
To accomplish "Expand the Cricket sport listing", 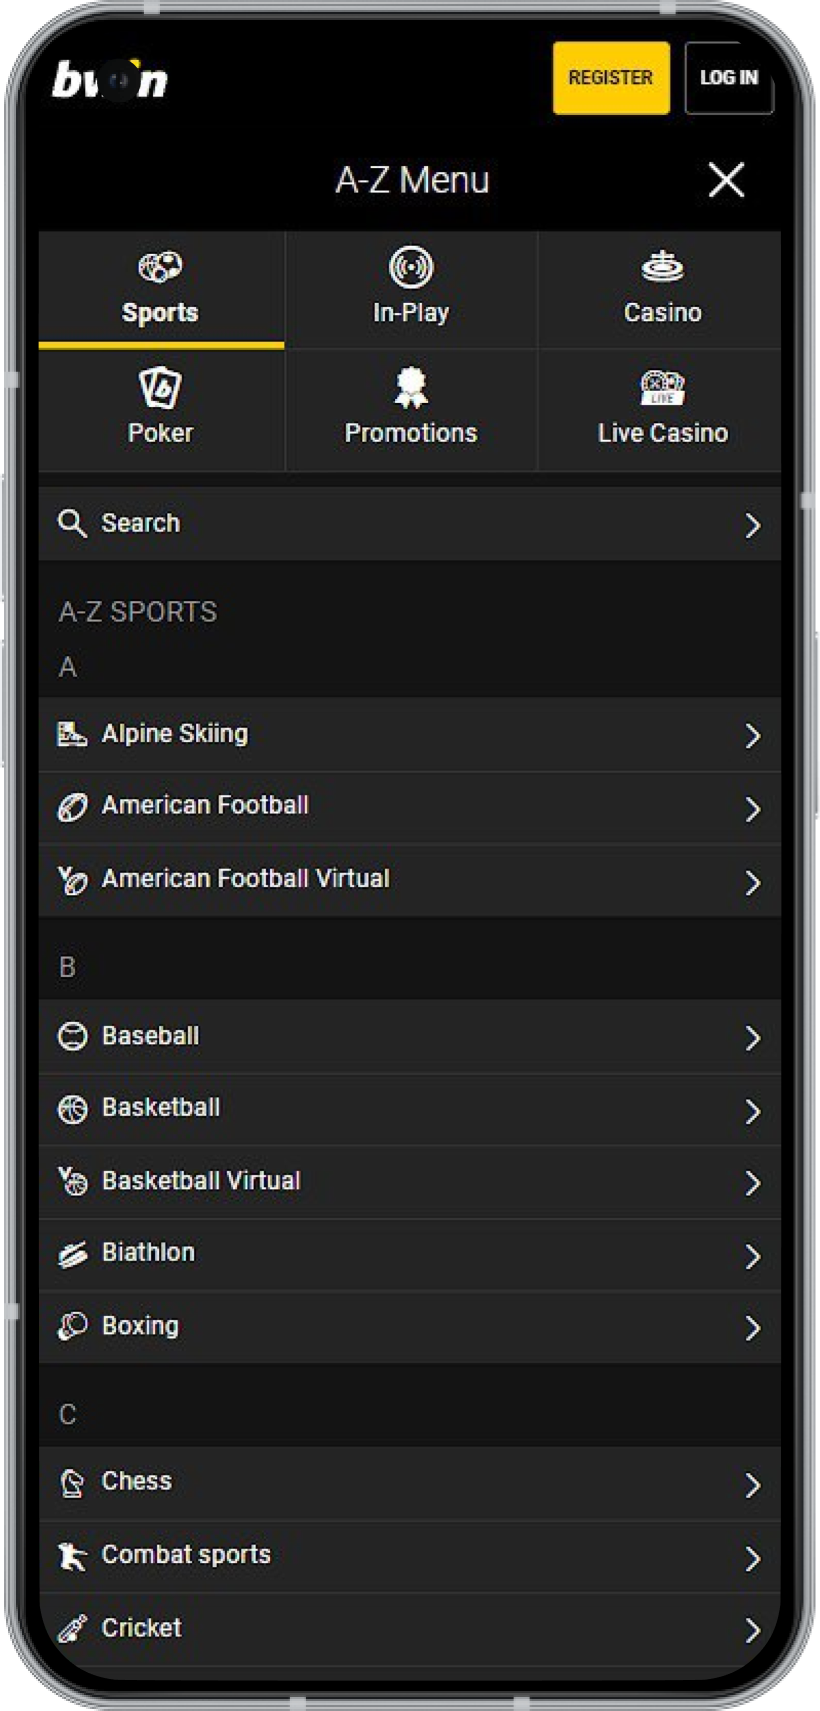I will click(x=410, y=1627).
